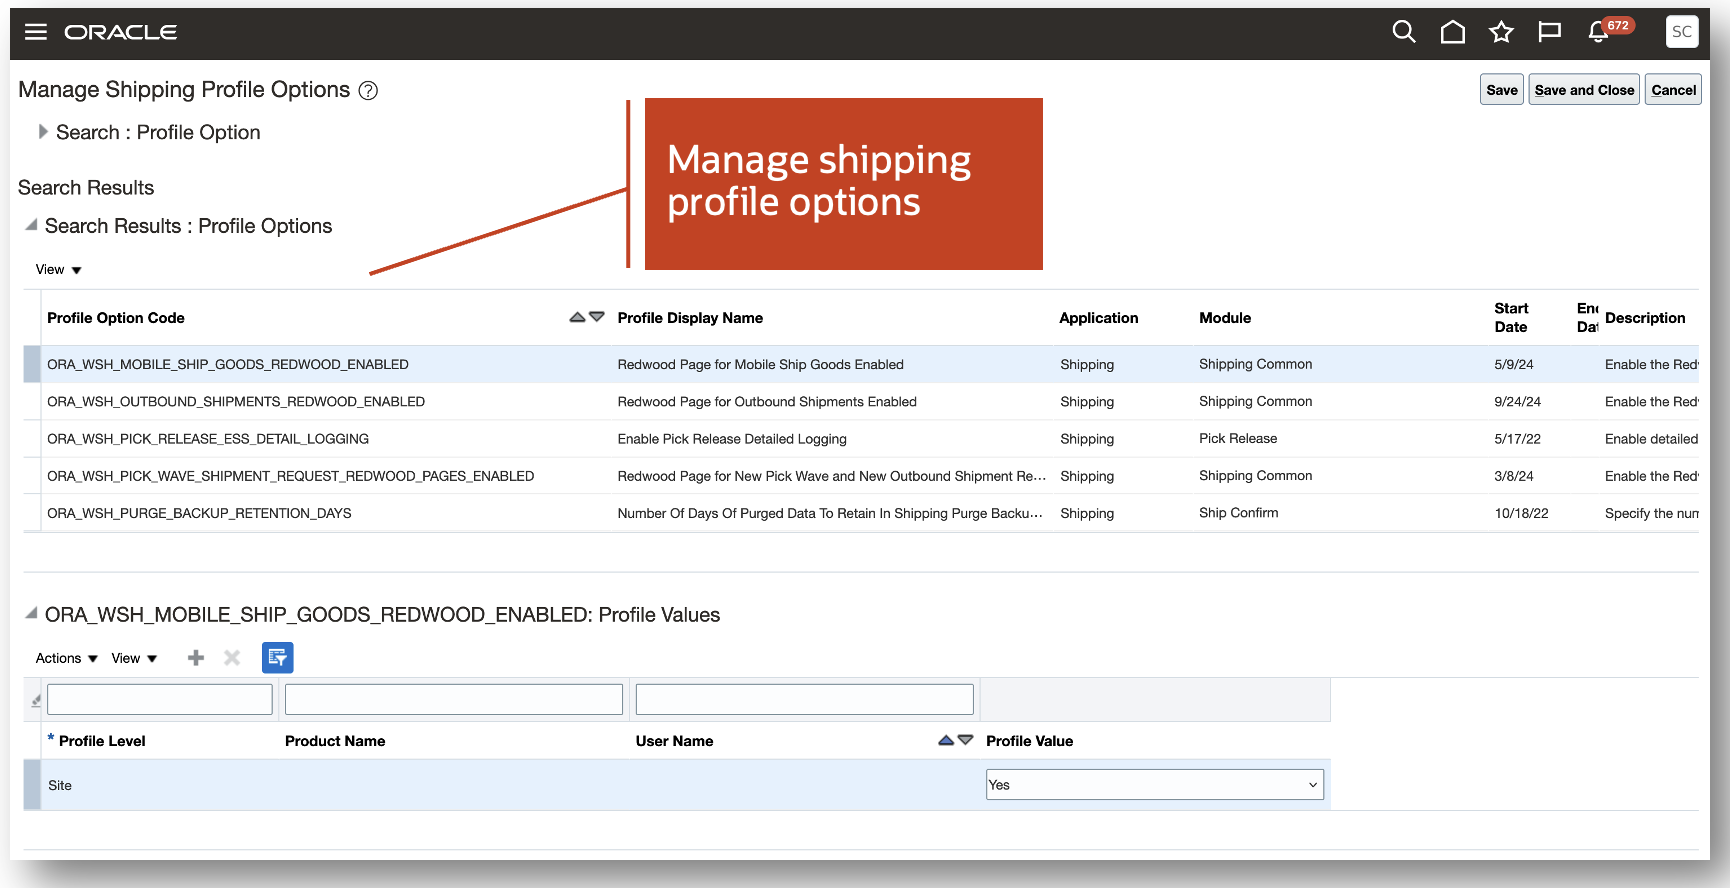Click the Description column header
Viewport: 1730px width, 888px height.
coord(1645,318)
